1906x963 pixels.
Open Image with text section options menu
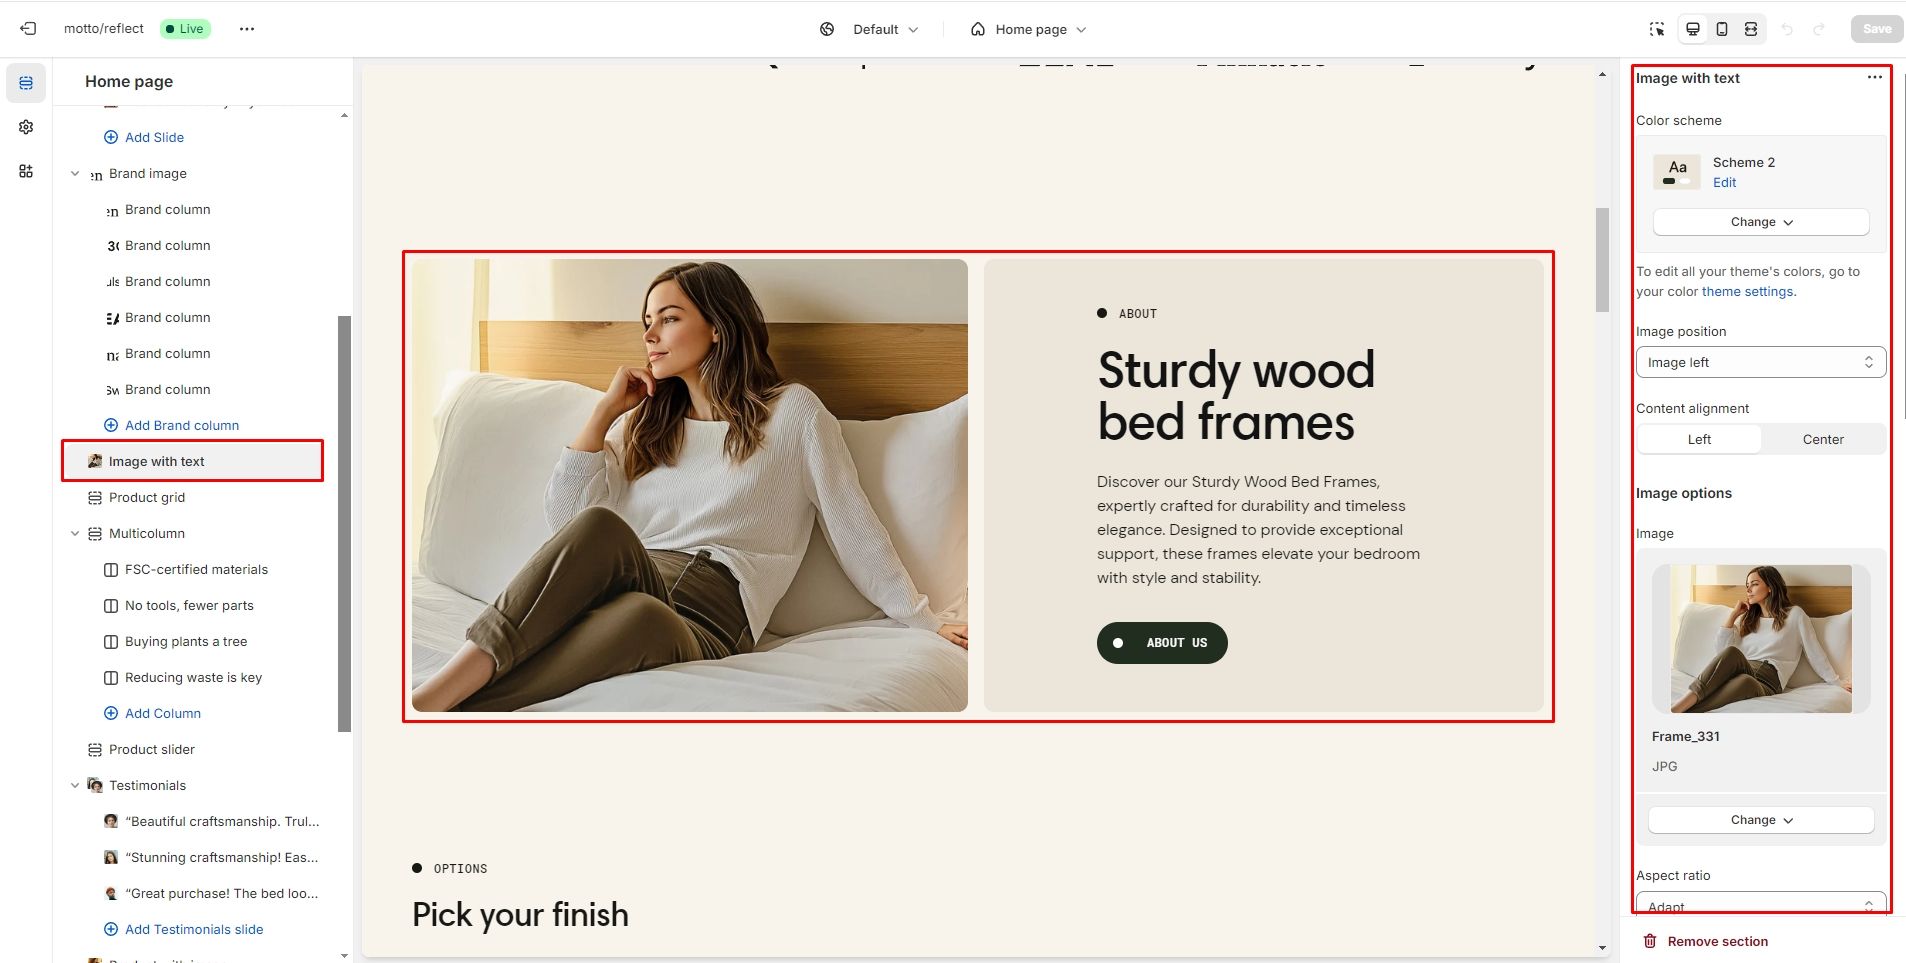[x=1874, y=78]
